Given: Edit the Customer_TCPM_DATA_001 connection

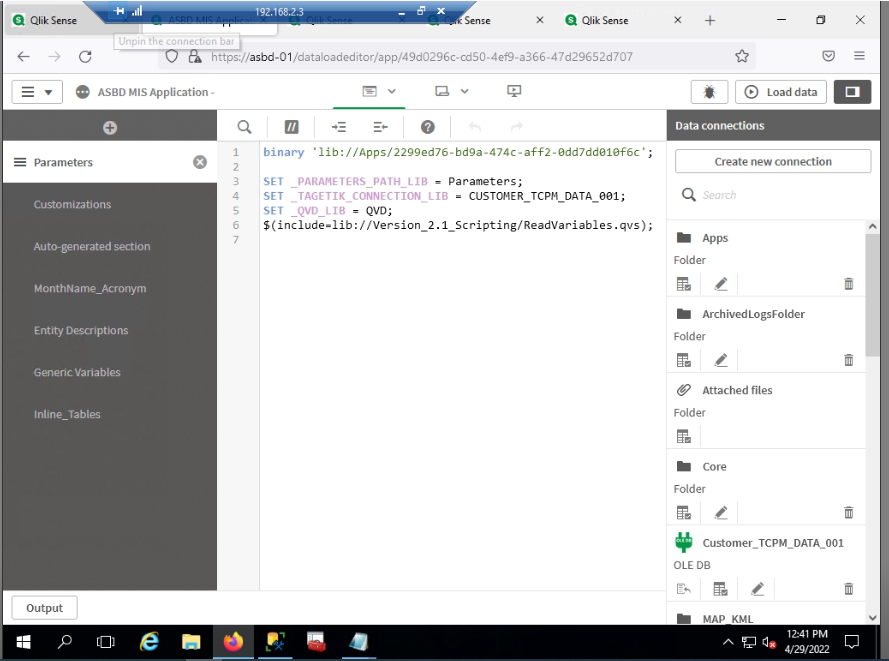Looking at the screenshot, I should [757, 589].
